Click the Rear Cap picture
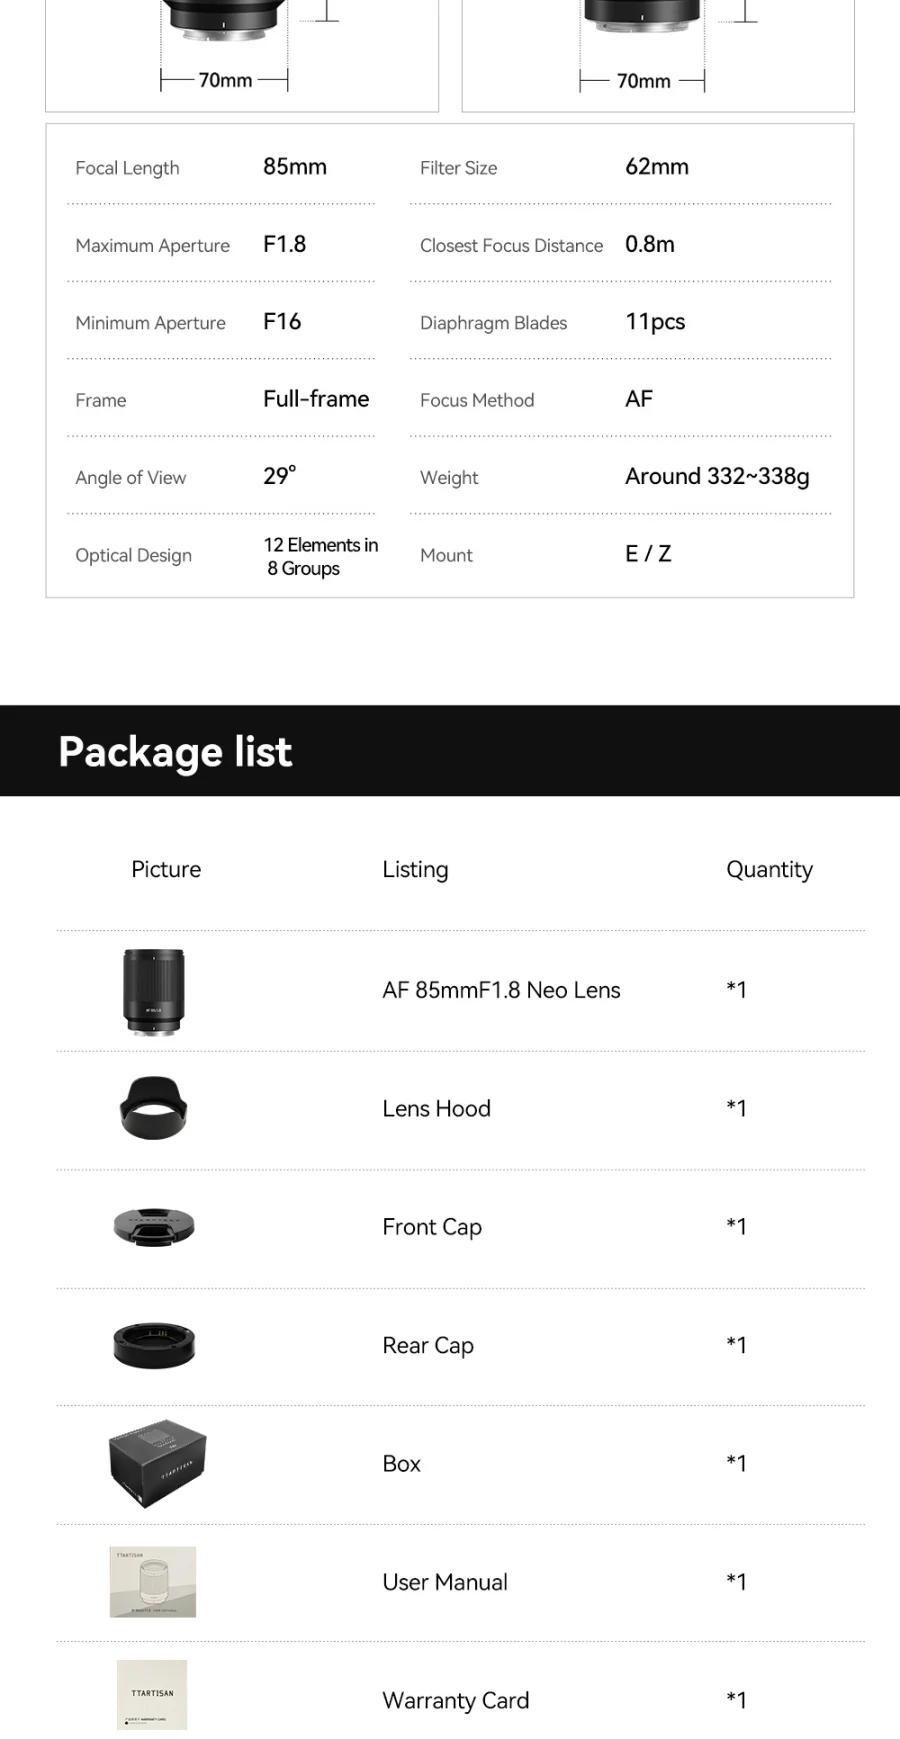 click(x=153, y=1345)
